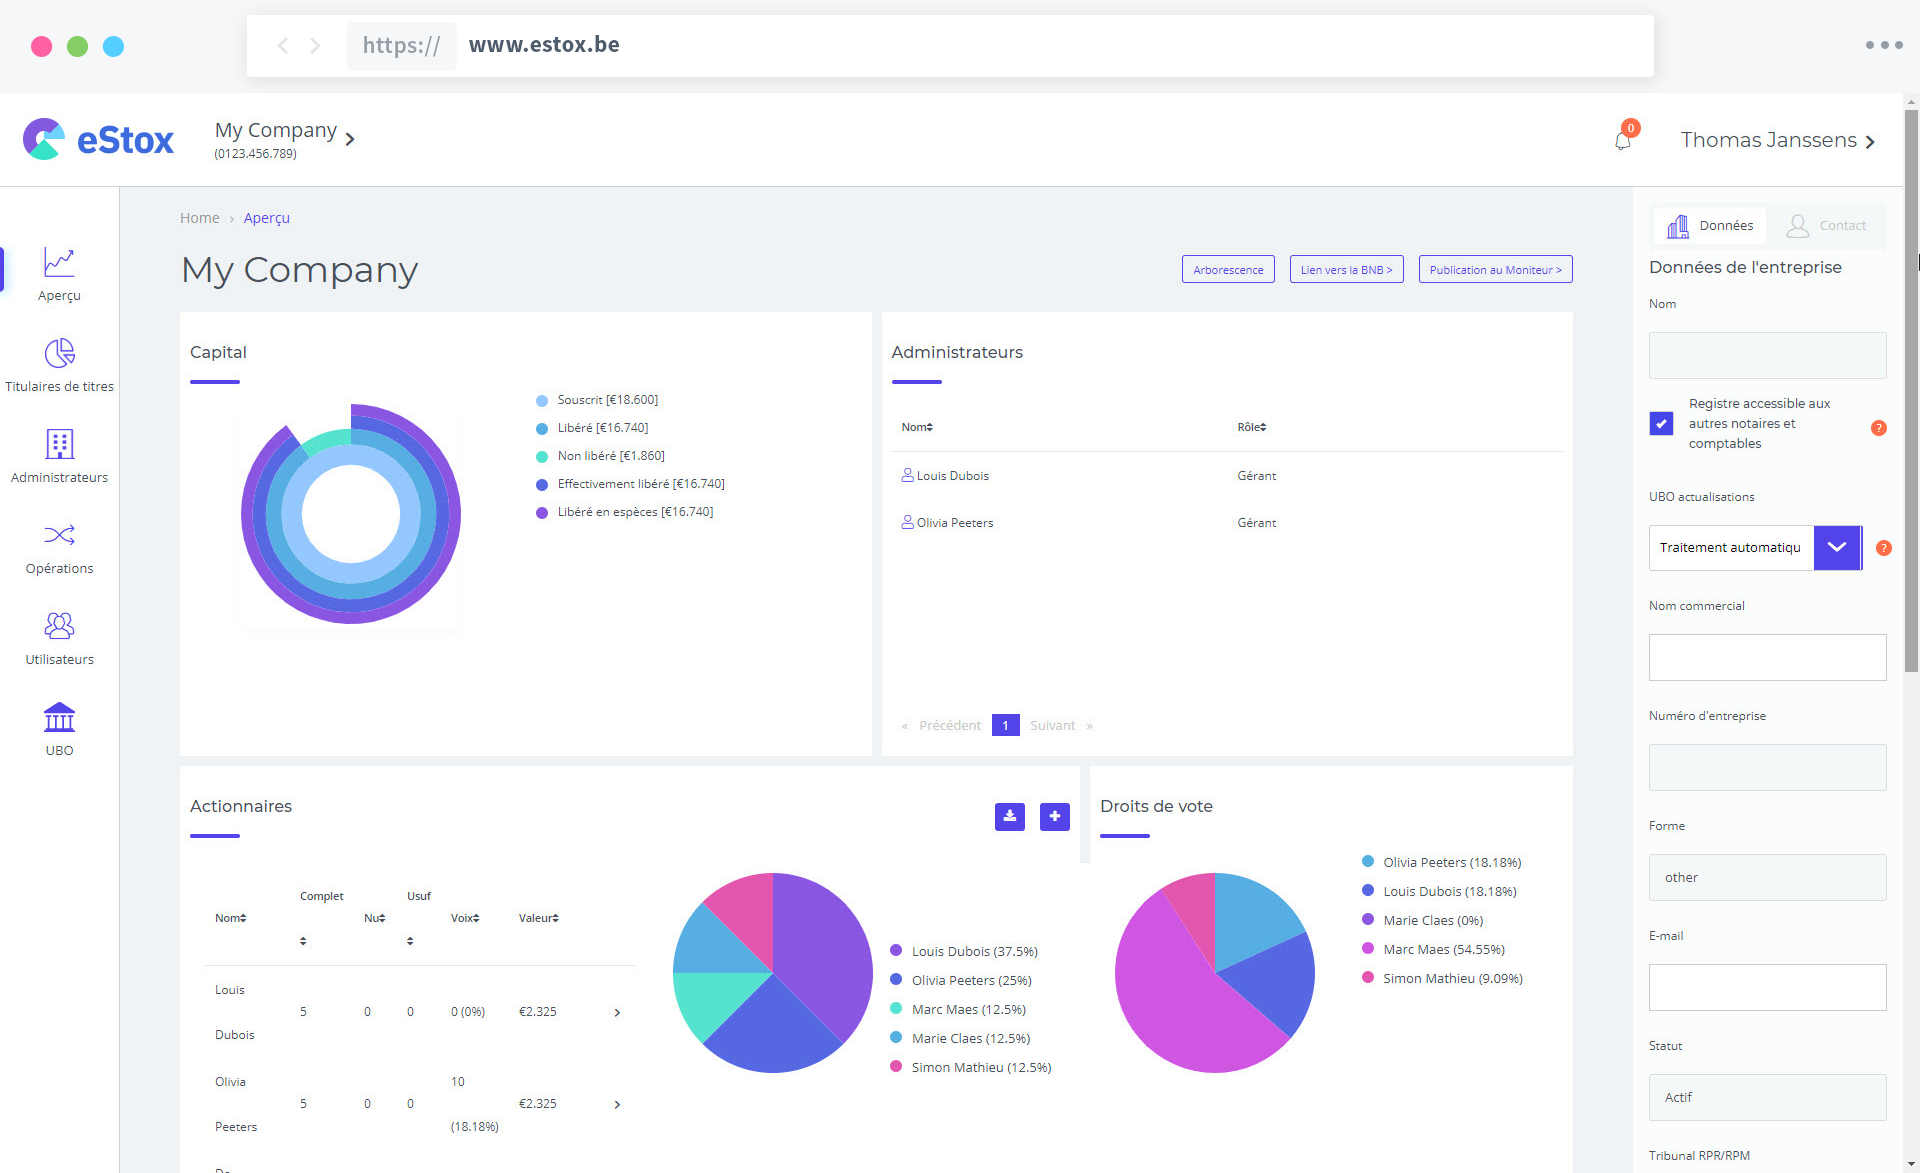Click the Numéro d'entreprise input field
This screenshot has width=1920, height=1173.
(x=1768, y=766)
